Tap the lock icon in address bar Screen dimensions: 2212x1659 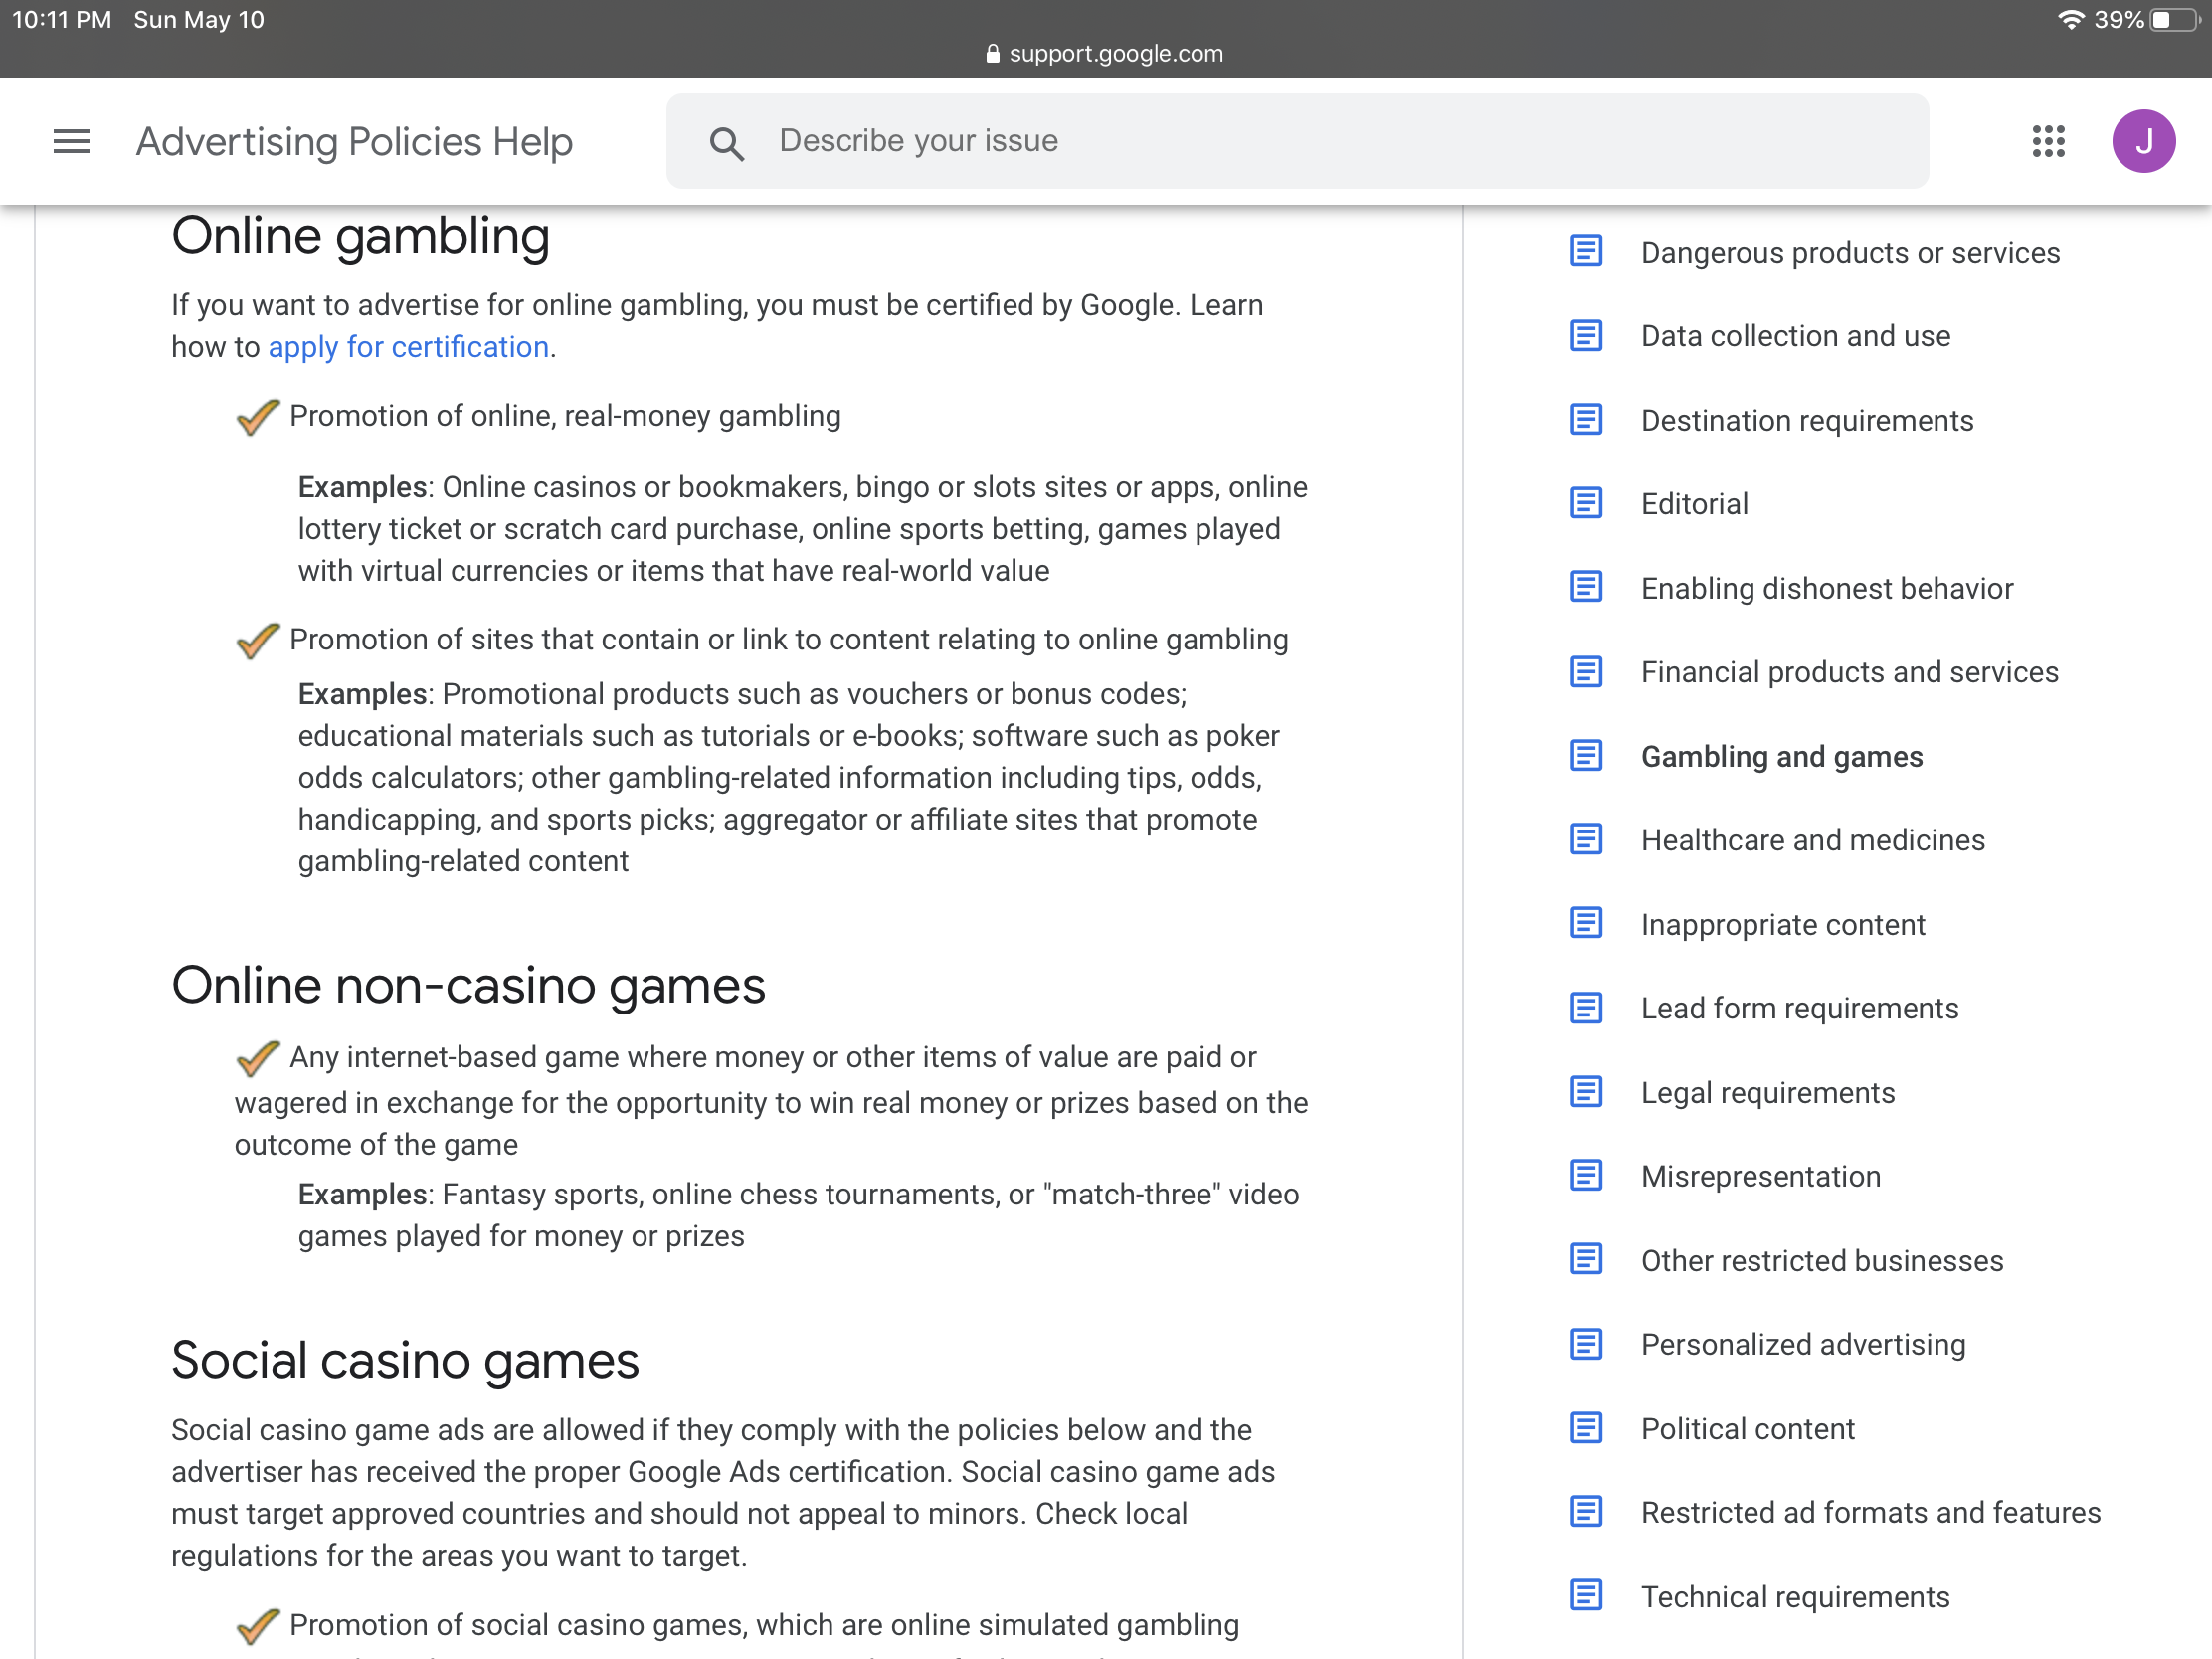(992, 54)
